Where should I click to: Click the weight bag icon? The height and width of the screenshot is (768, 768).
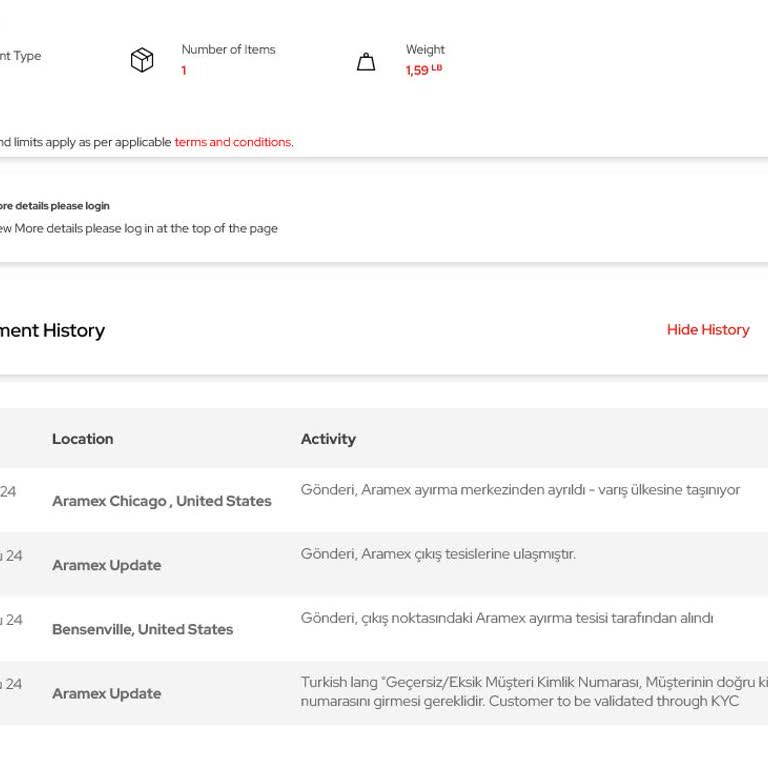(x=366, y=62)
